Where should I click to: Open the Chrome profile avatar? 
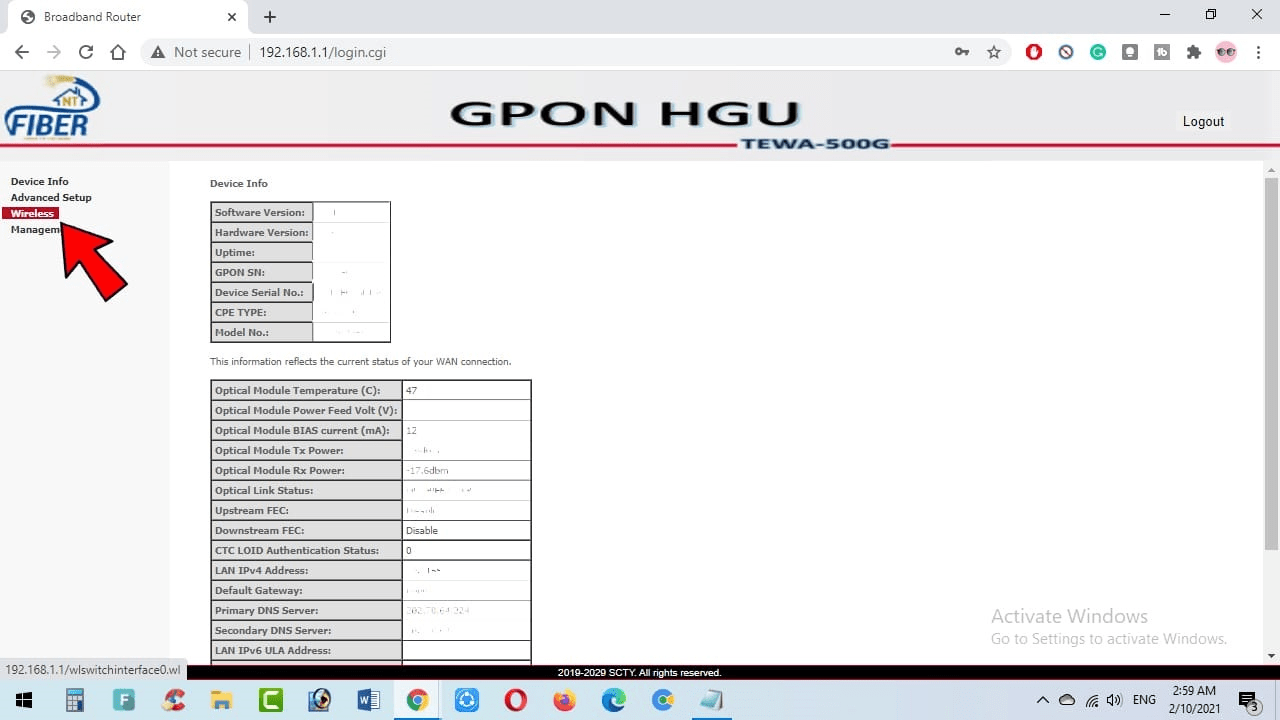(x=1226, y=52)
